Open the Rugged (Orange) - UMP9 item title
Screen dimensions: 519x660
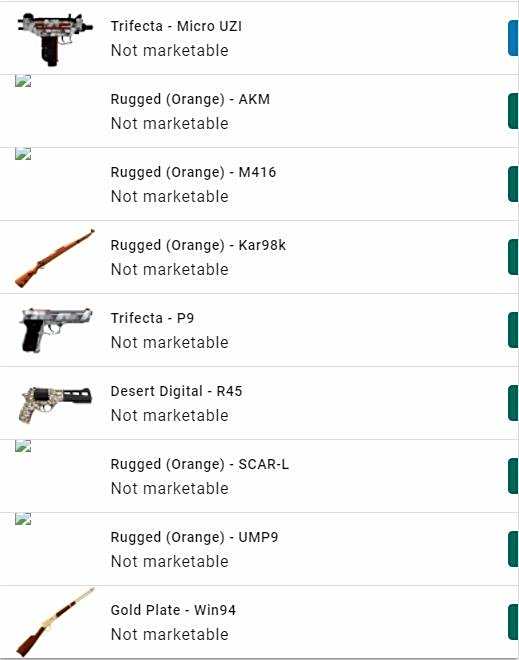click(194, 537)
